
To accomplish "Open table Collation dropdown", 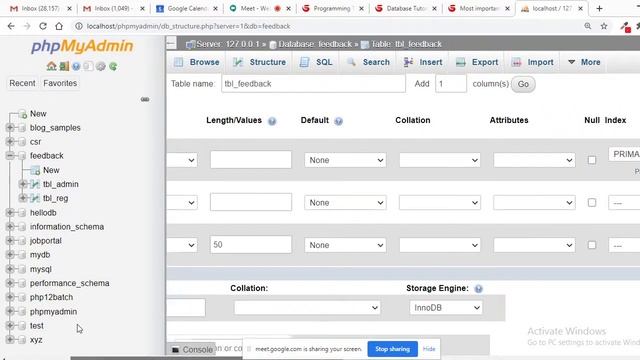I will pos(307,308).
